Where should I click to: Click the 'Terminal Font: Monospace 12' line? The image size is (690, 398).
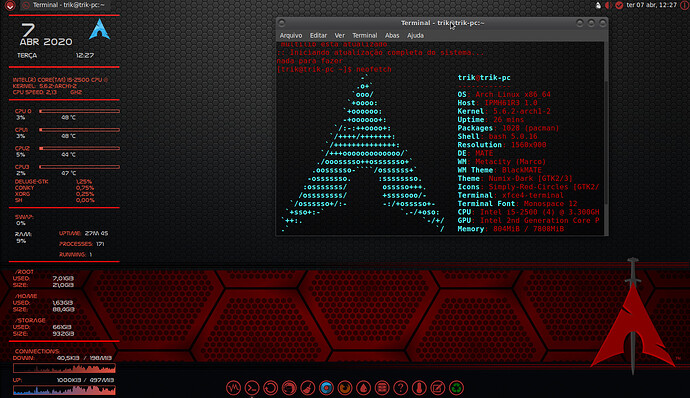click(517, 203)
